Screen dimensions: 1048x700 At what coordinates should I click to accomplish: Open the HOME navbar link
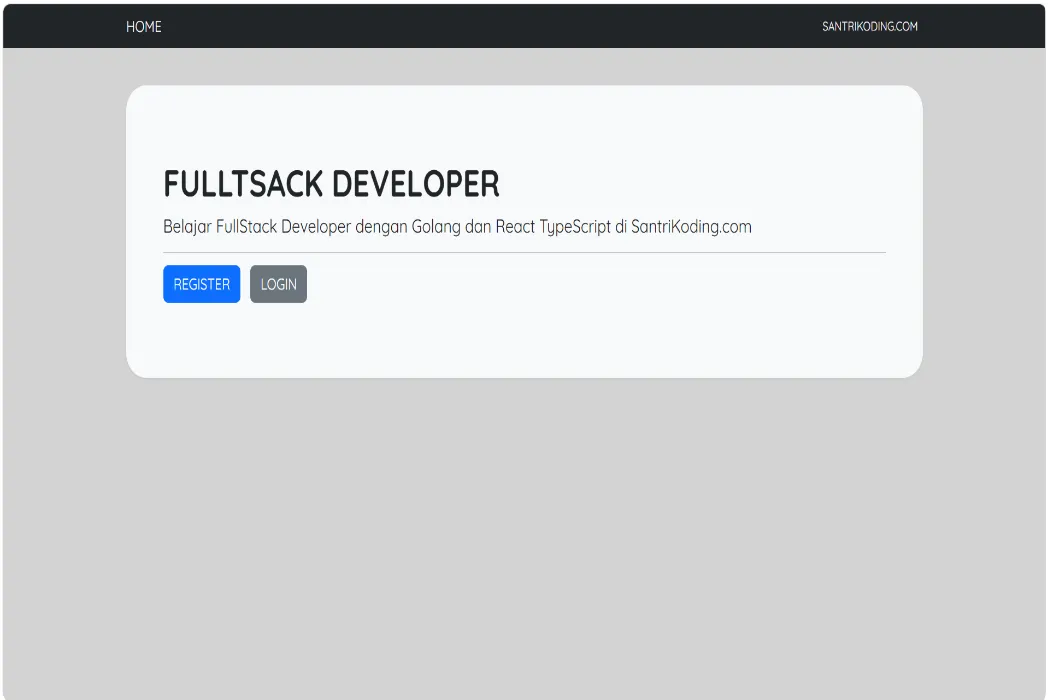[x=144, y=27]
